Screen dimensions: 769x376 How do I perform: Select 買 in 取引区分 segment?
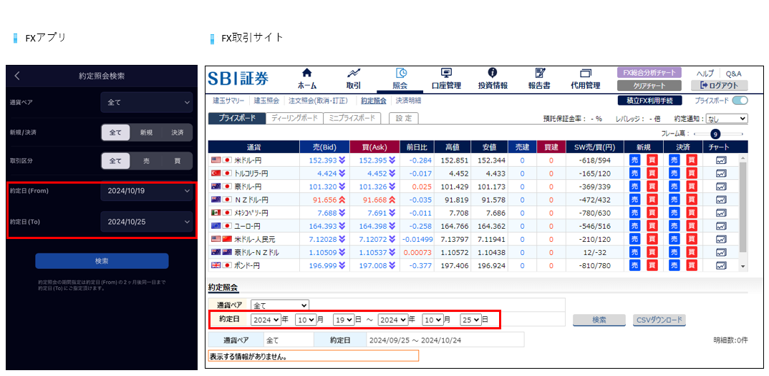click(x=178, y=161)
